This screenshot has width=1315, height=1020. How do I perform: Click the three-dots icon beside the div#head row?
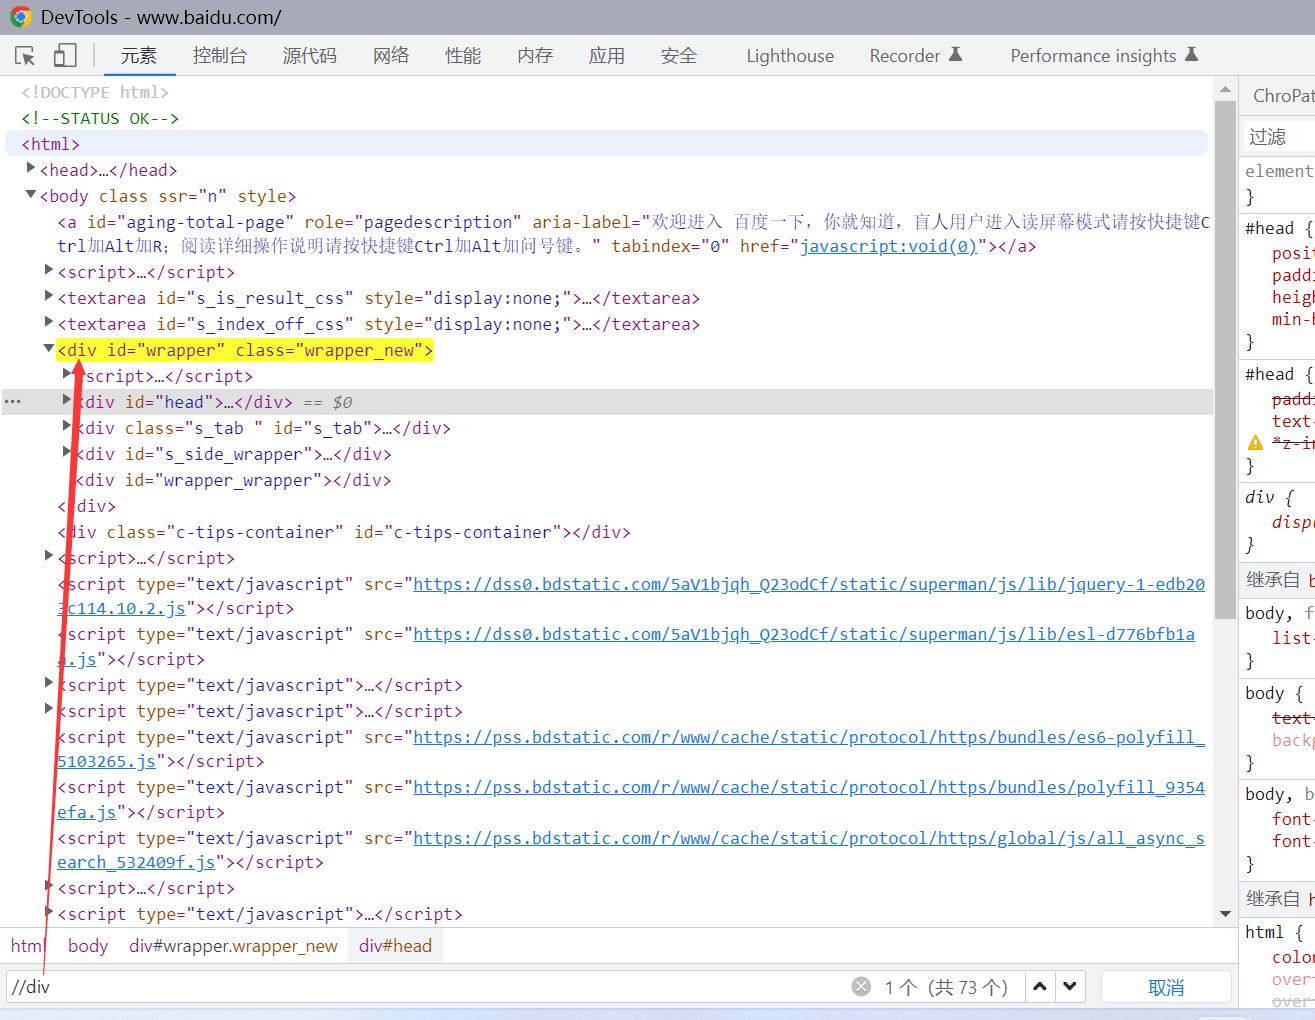(x=12, y=402)
